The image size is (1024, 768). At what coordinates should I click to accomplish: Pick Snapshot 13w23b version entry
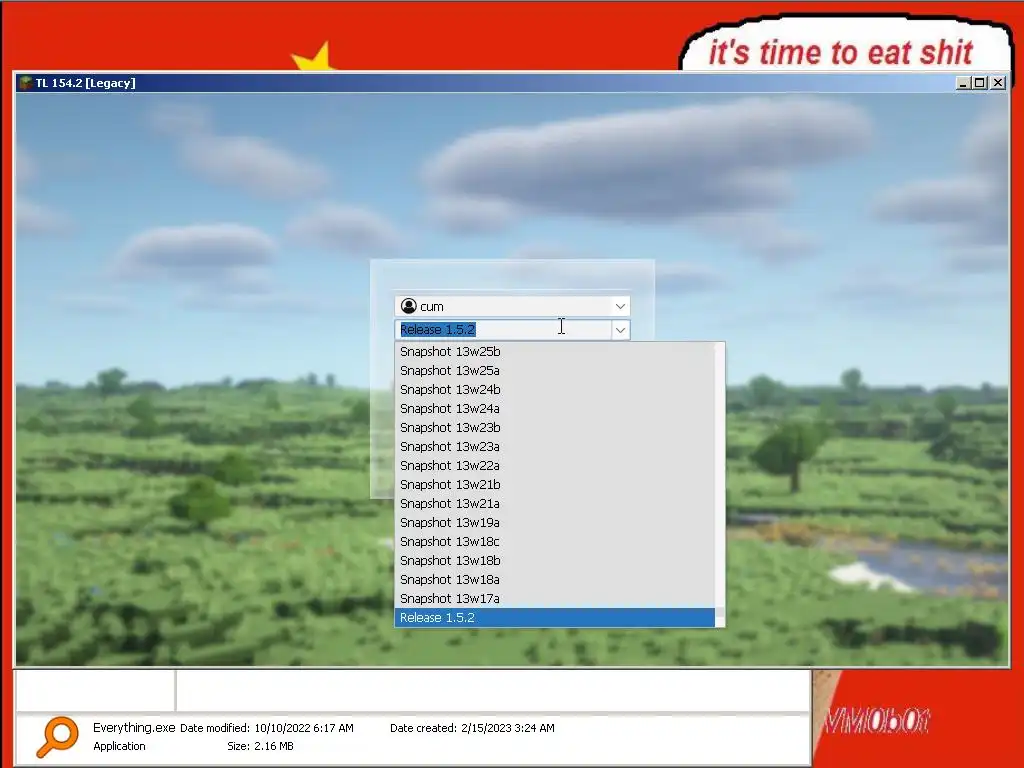pyautogui.click(x=554, y=427)
